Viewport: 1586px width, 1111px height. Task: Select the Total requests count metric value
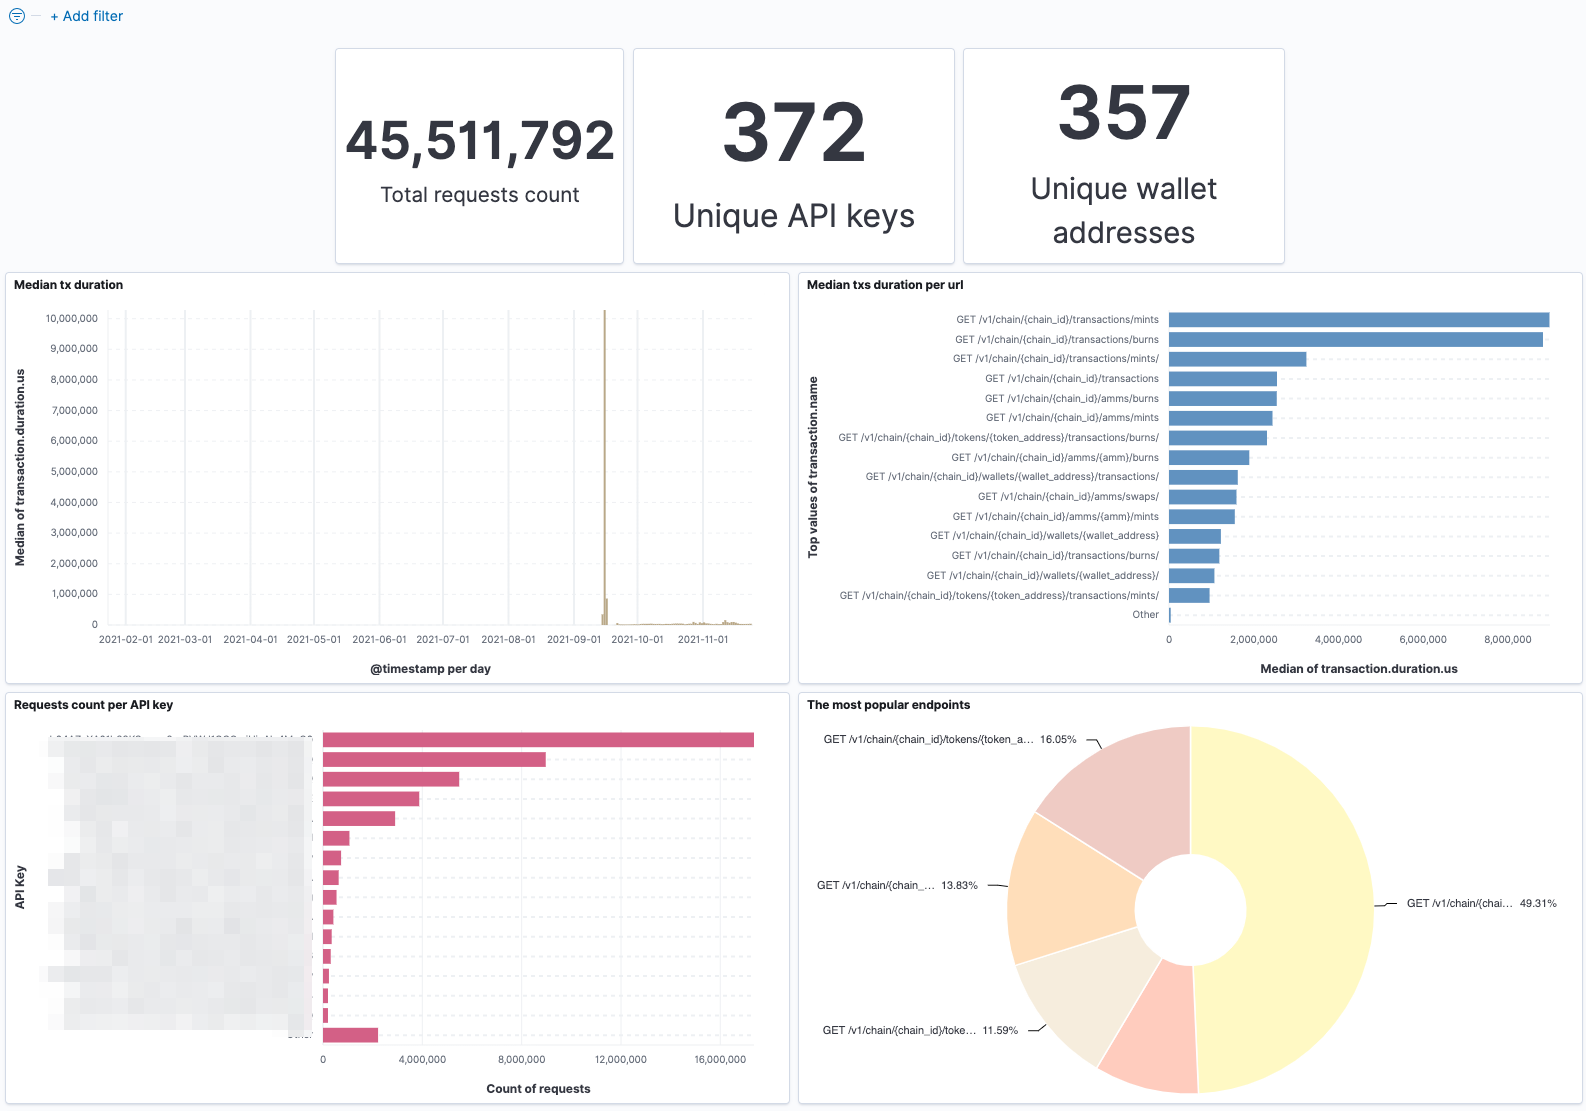pyautogui.click(x=480, y=141)
